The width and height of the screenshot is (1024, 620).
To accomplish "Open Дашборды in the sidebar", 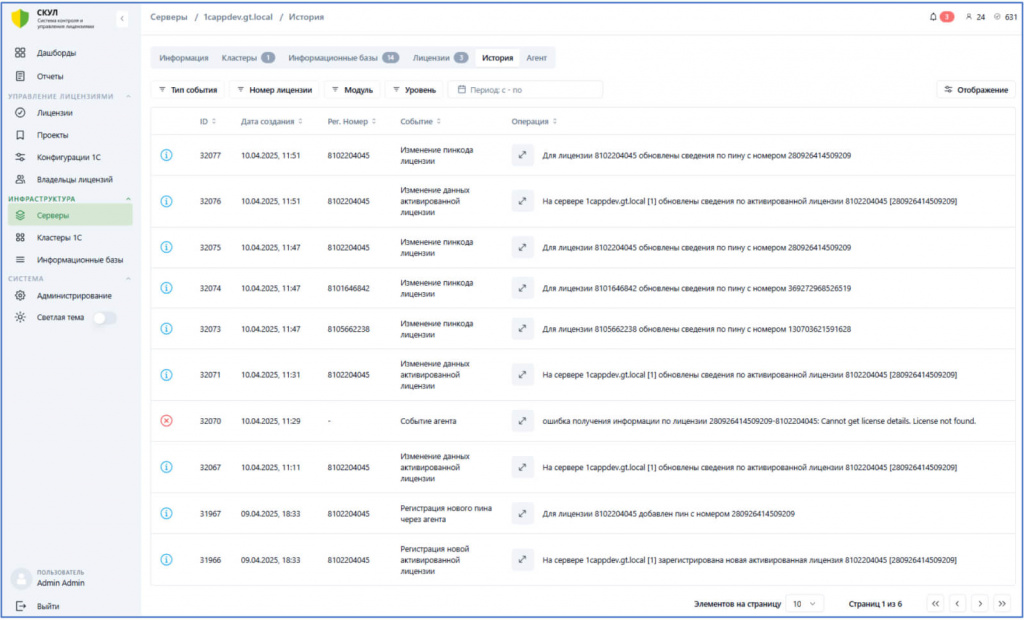I will [x=70, y=53].
